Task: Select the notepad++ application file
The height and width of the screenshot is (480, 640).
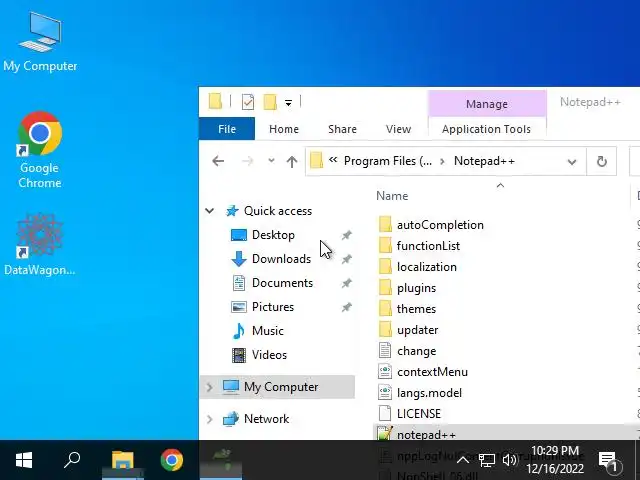Action: [426, 434]
